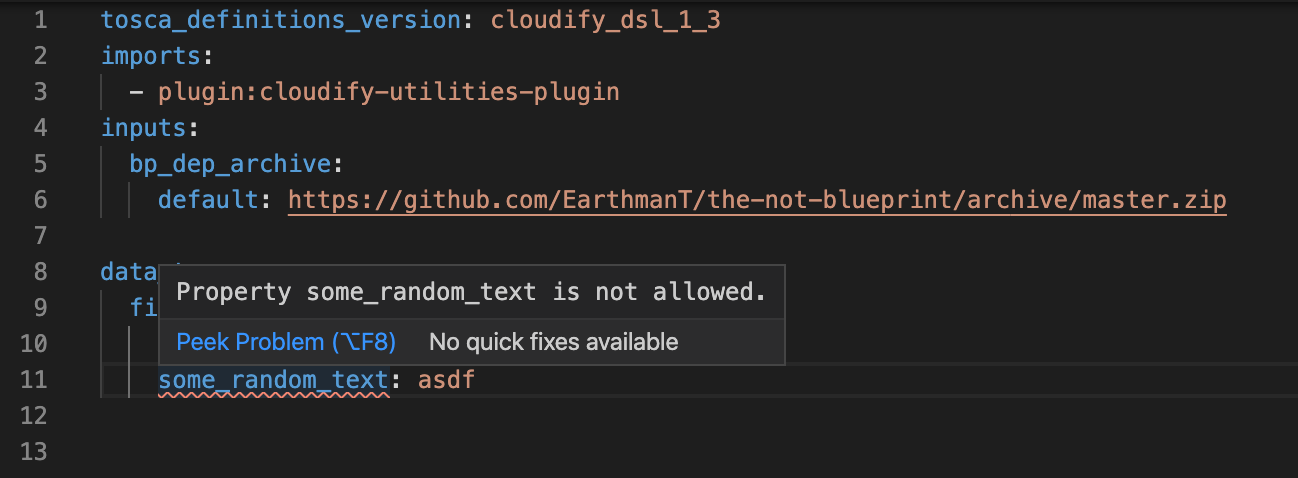Click the asdf value on line 11
Screen dimensions: 1298x478
(x=446, y=380)
